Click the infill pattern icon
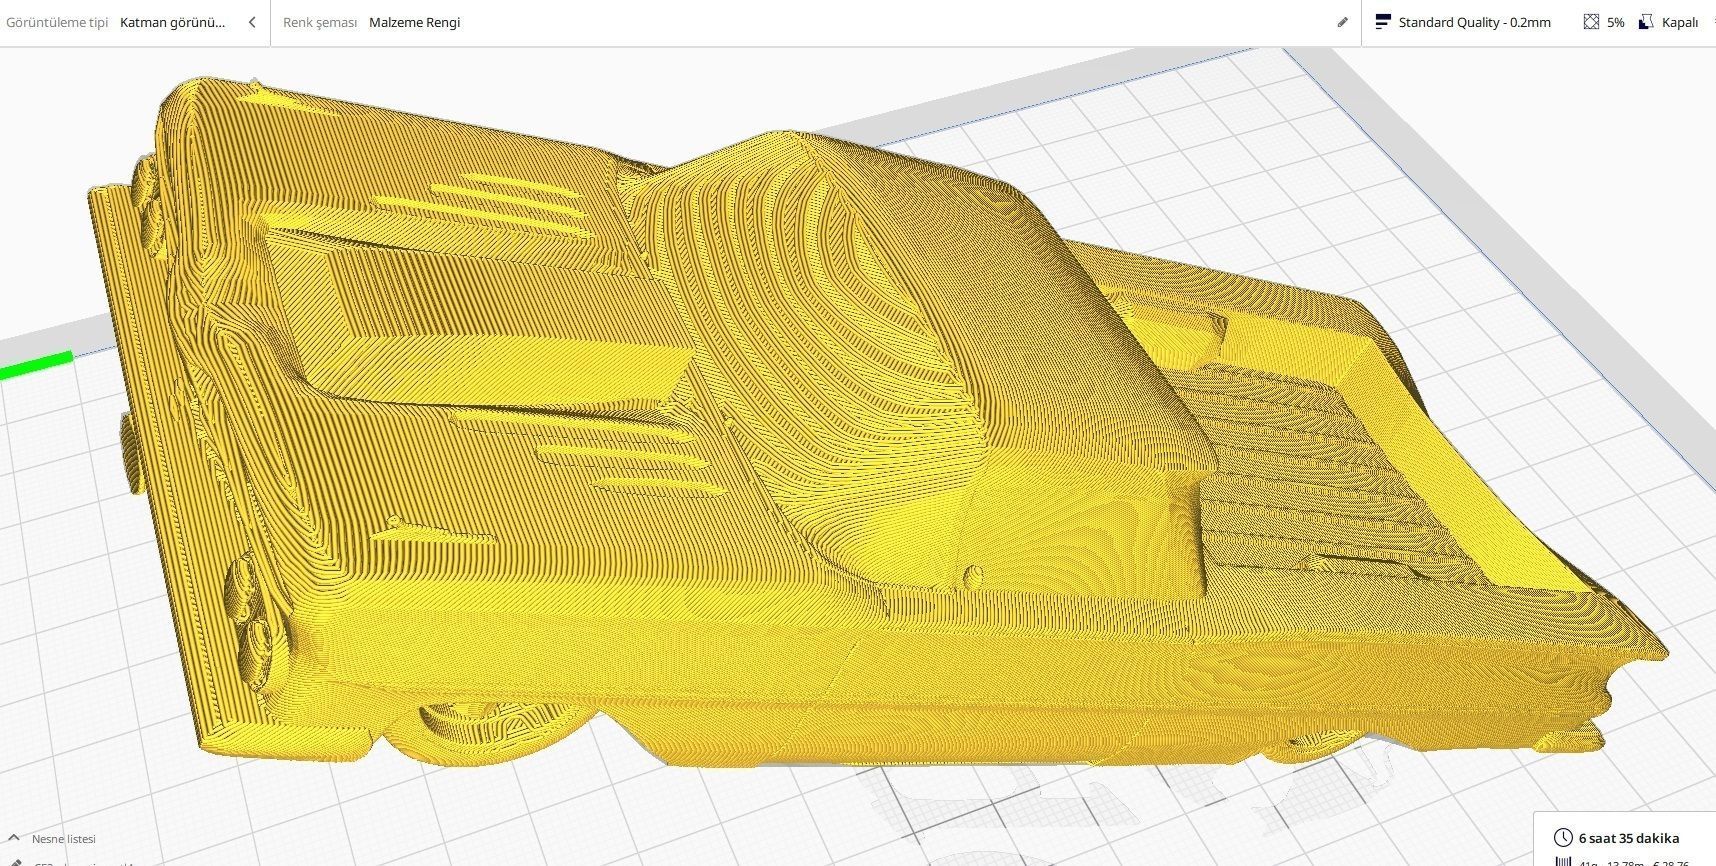This screenshot has width=1716, height=866. point(1591,21)
